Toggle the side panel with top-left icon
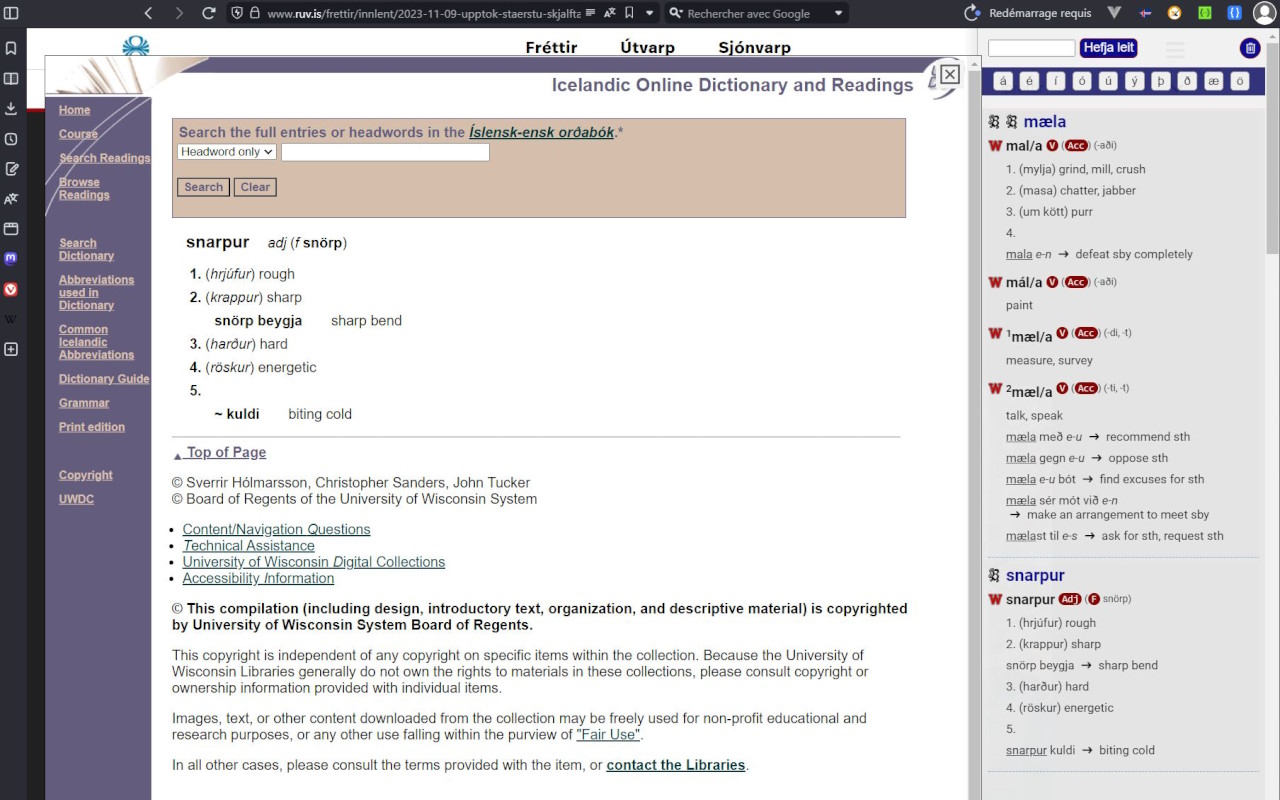1280x800 pixels. 11,13
